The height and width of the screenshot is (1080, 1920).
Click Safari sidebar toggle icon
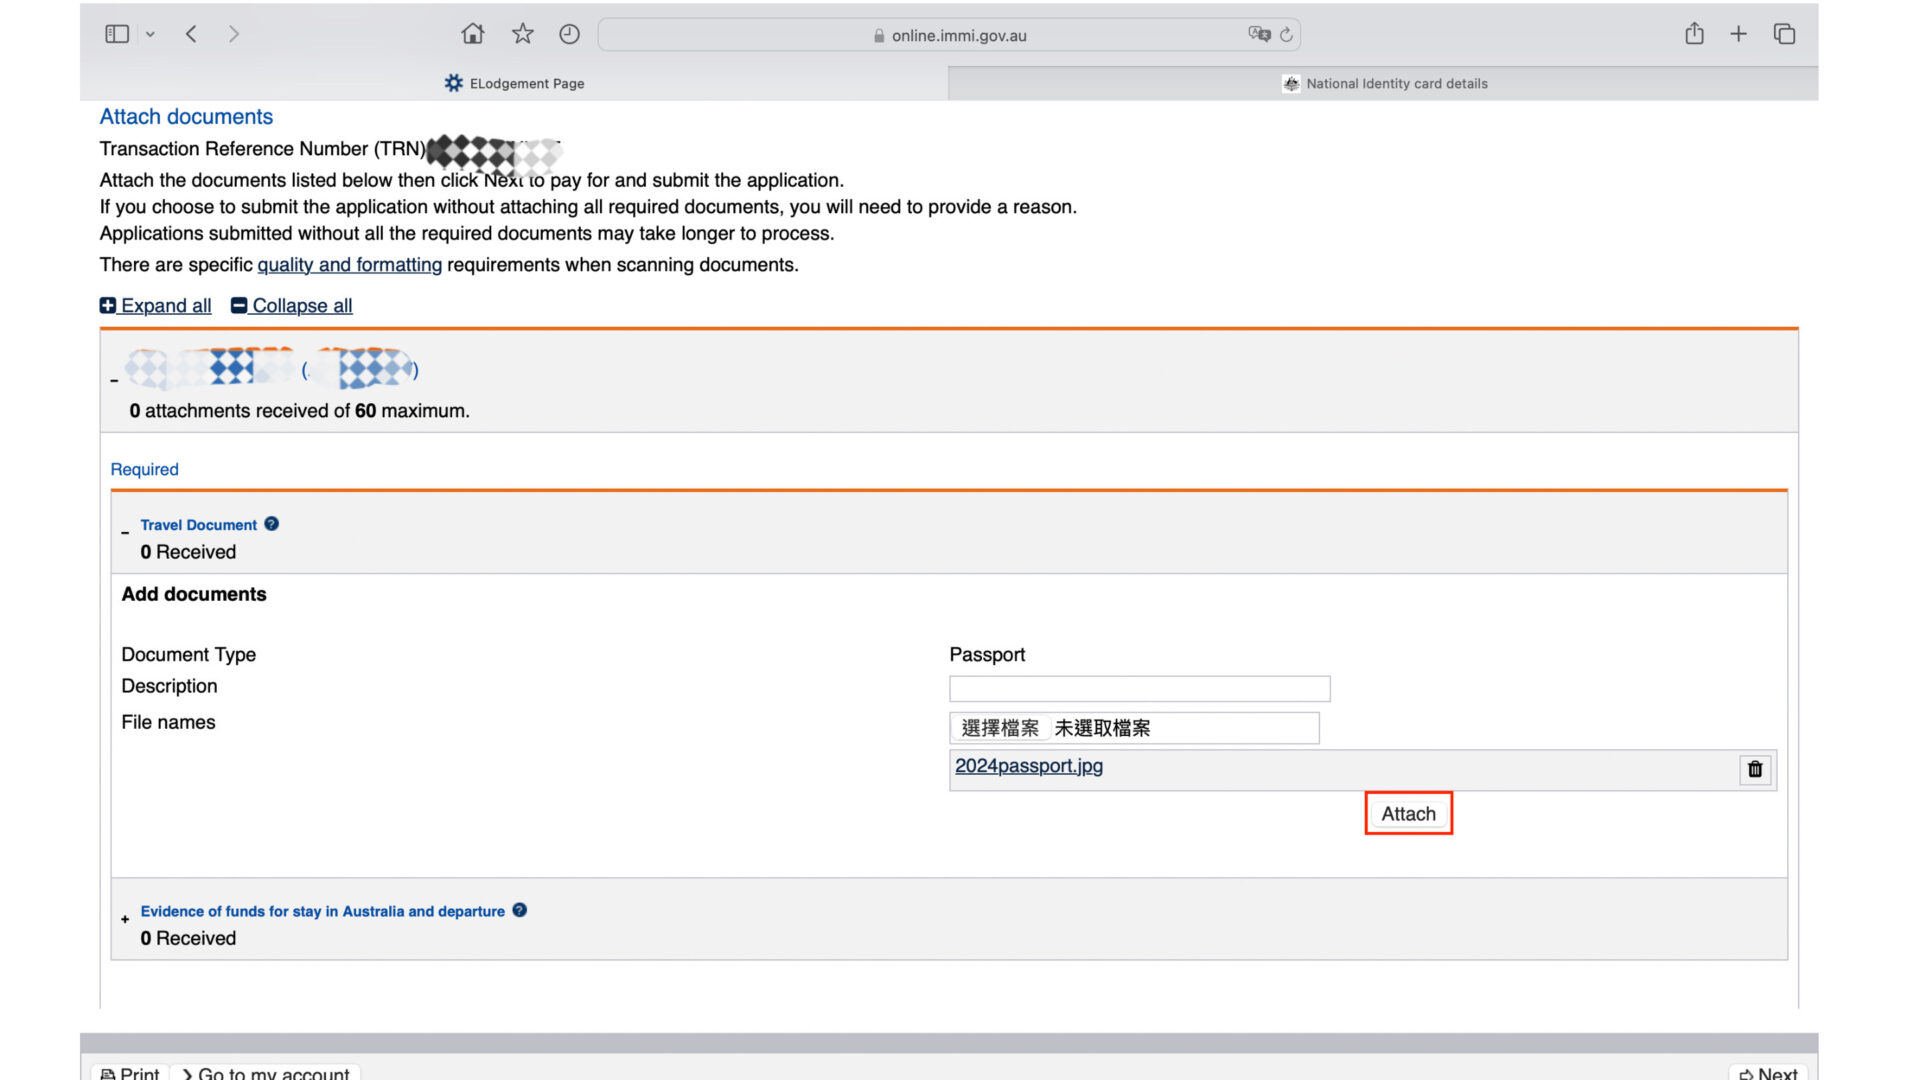pos(117,34)
